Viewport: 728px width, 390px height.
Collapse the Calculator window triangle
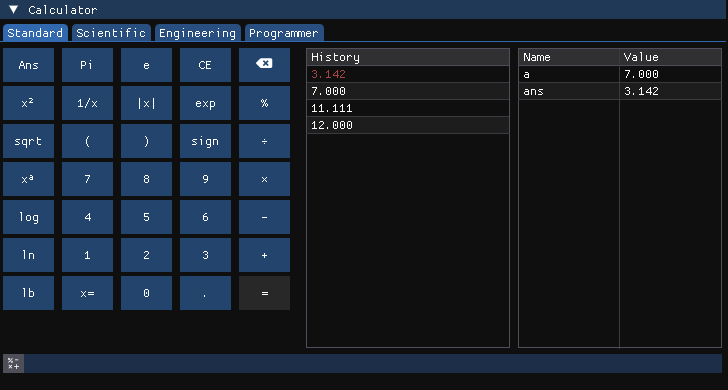click(x=13, y=10)
